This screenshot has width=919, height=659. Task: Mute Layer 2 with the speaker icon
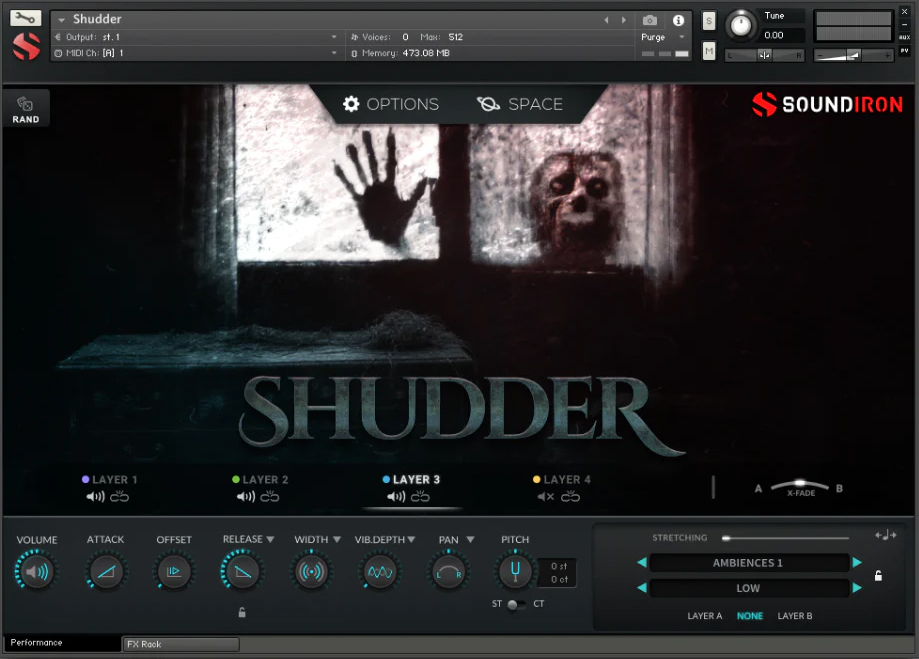click(246, 497)
